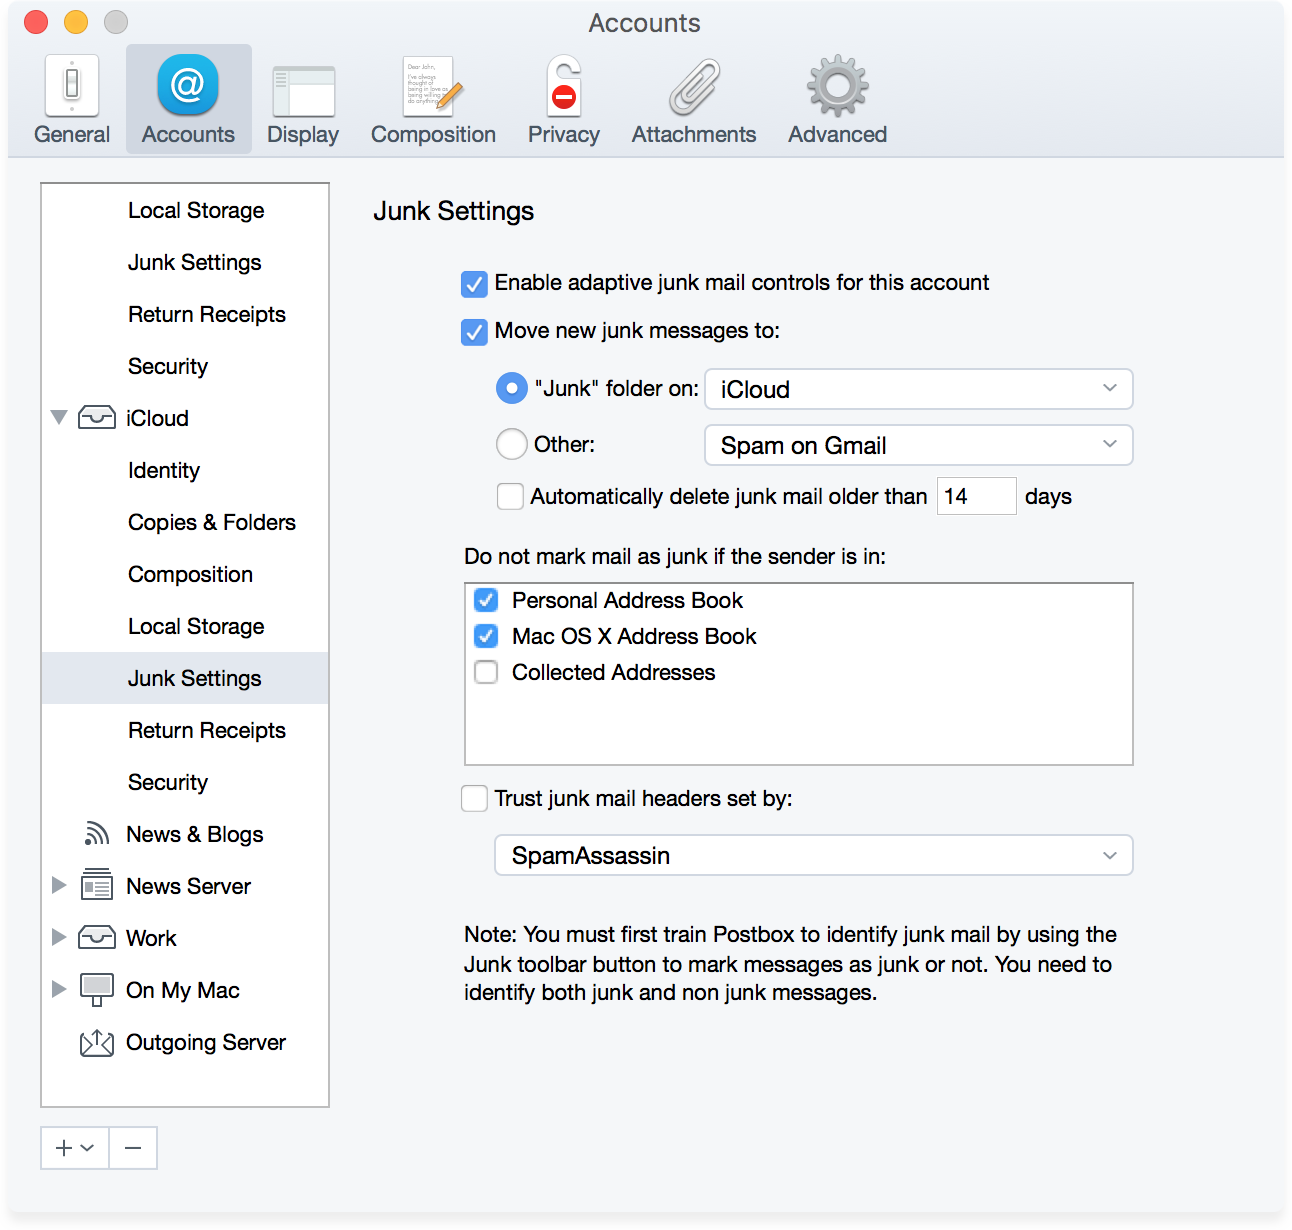Click the Junk Settings heading text

pos(454,211)
